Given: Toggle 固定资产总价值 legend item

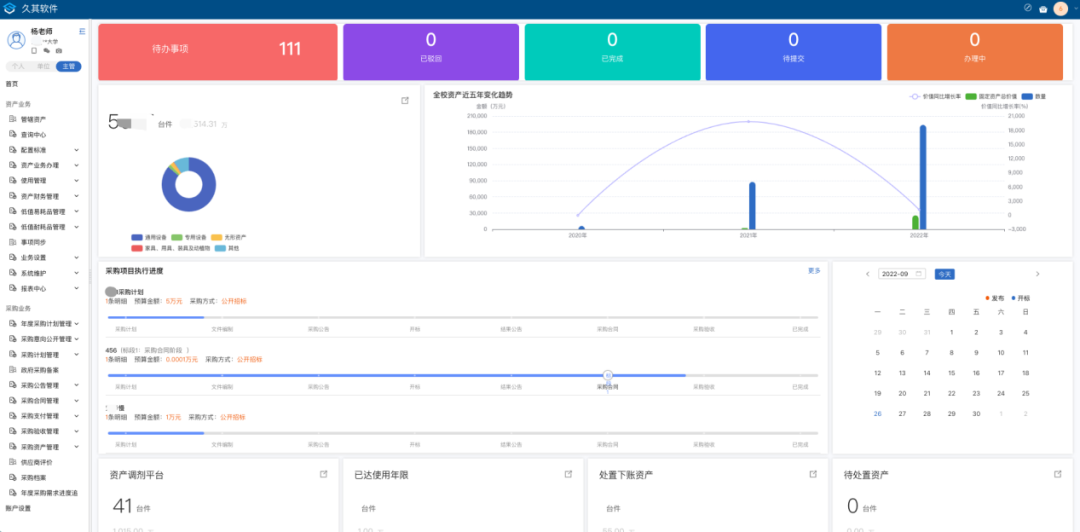Looking at the screenshot, I should [x=991, y=96].
